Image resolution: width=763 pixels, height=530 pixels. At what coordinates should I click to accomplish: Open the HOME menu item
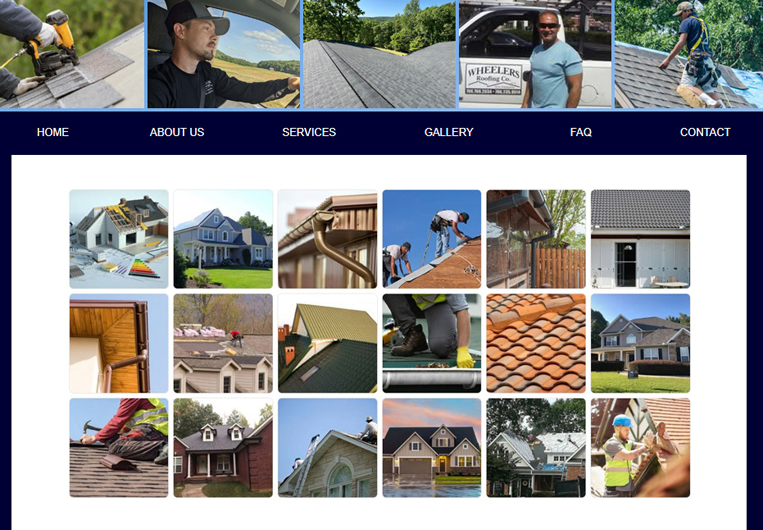click(53, 132)
